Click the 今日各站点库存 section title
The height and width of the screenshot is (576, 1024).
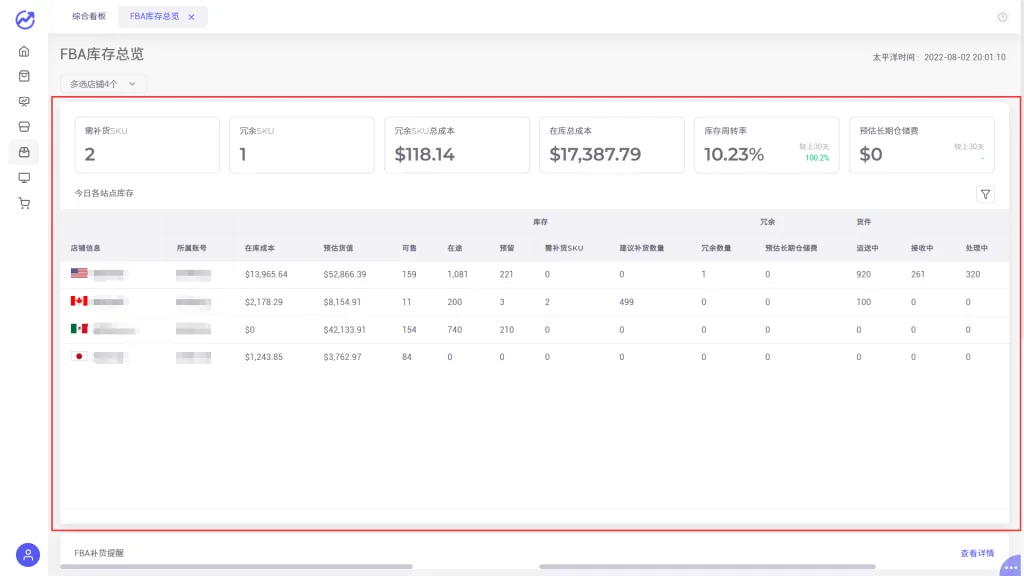104,193
